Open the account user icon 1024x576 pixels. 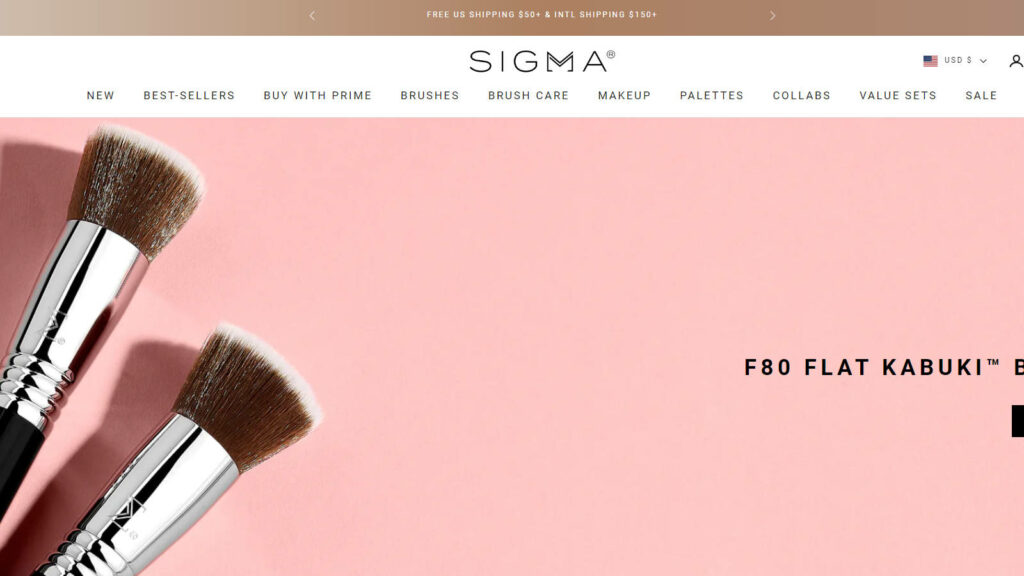click(1016, 61)
